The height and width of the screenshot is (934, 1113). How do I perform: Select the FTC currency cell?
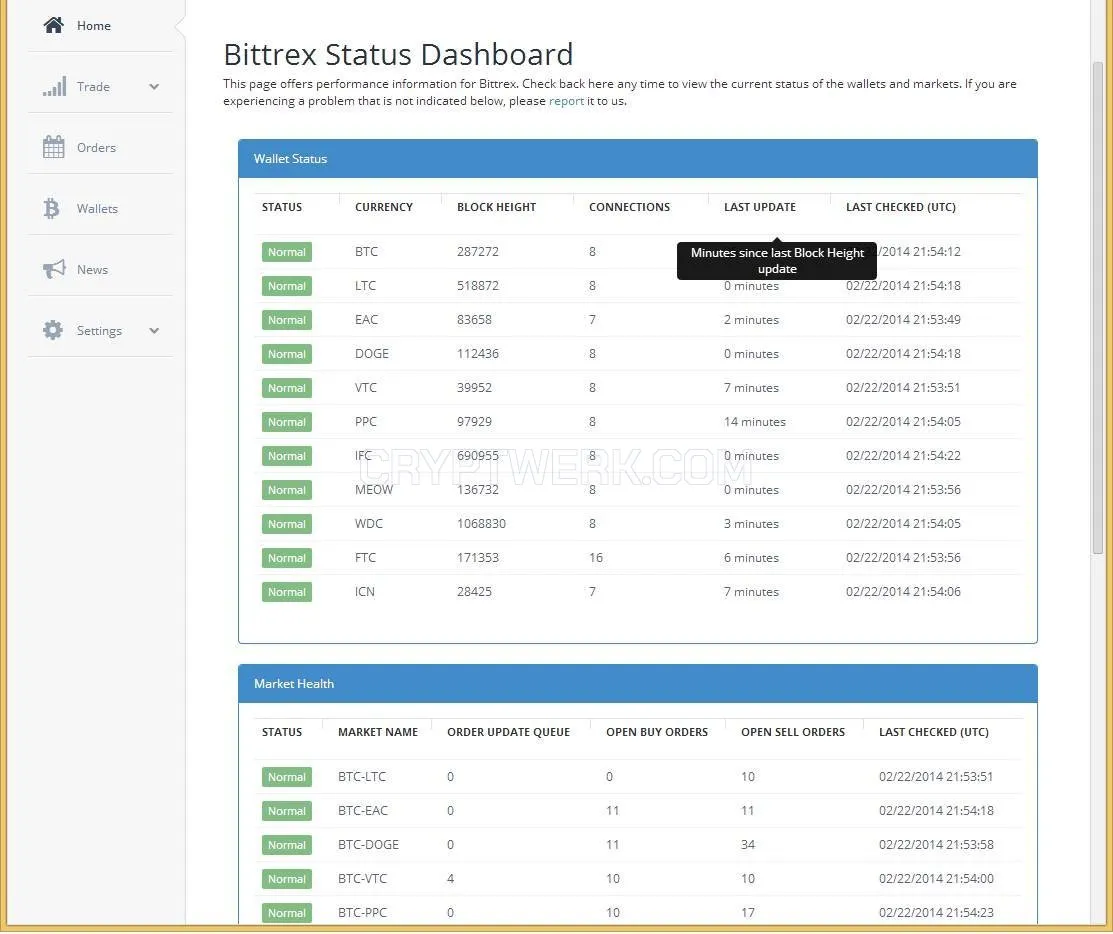(x=366, y=558)
